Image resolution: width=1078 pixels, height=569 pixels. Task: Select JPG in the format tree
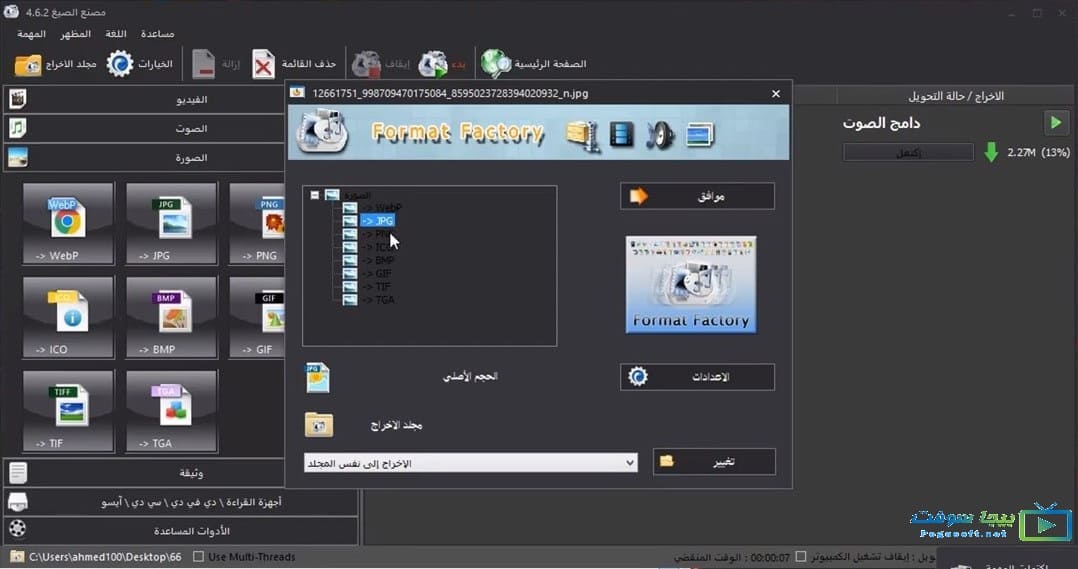click(x=377, y=221)
